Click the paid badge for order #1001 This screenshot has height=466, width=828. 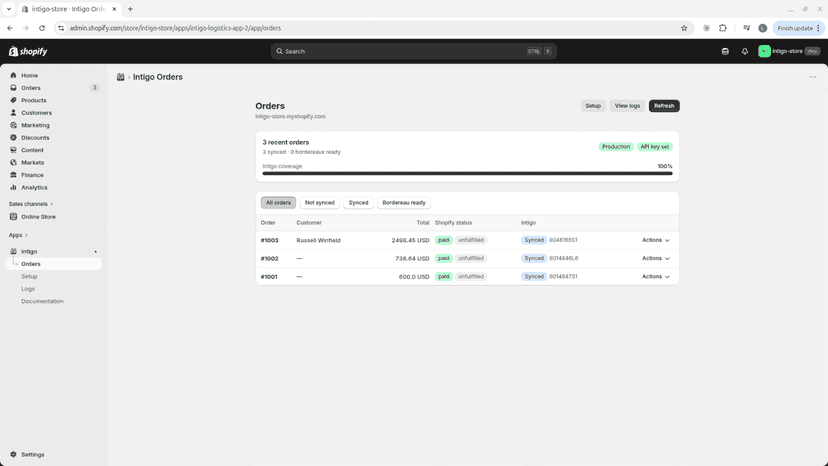(x=444, y=277)
